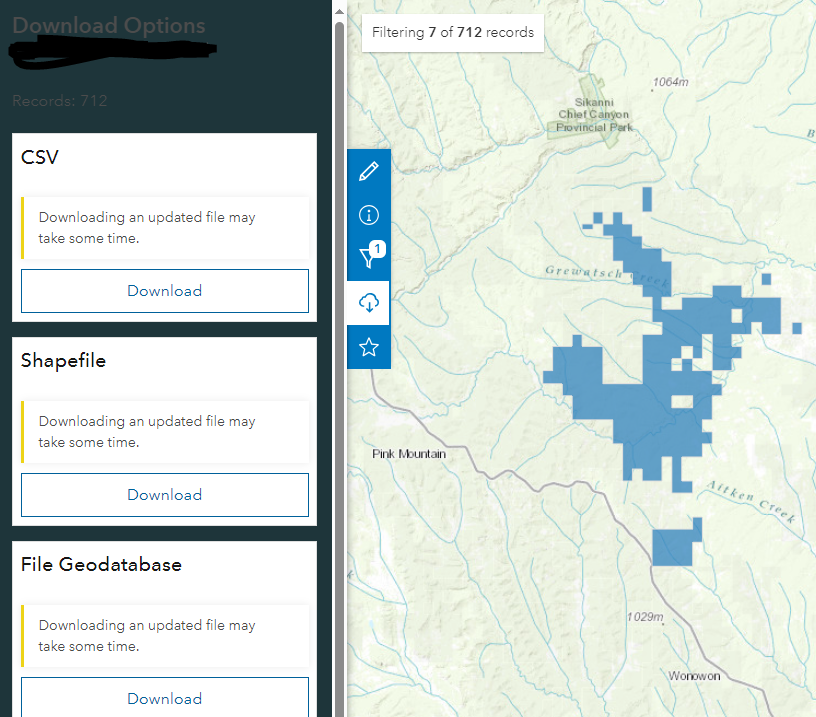Viewport: 816px width, 717px height.
Task: Select the Shapefile section header
Action: (x=63, y=360)
